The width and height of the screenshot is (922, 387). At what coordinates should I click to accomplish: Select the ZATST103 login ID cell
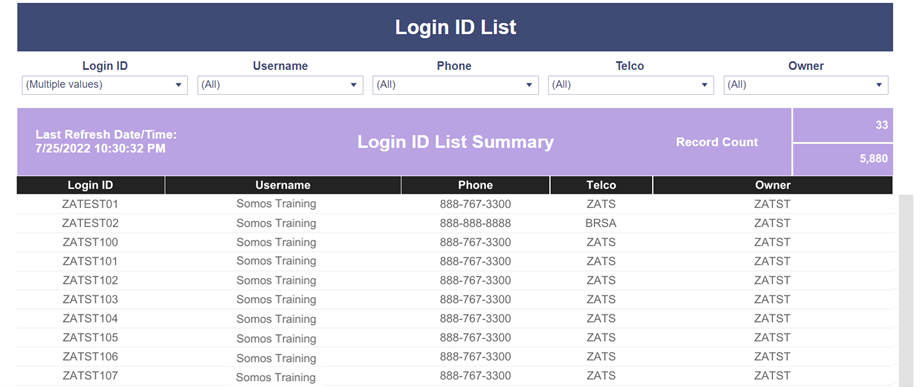91,299
